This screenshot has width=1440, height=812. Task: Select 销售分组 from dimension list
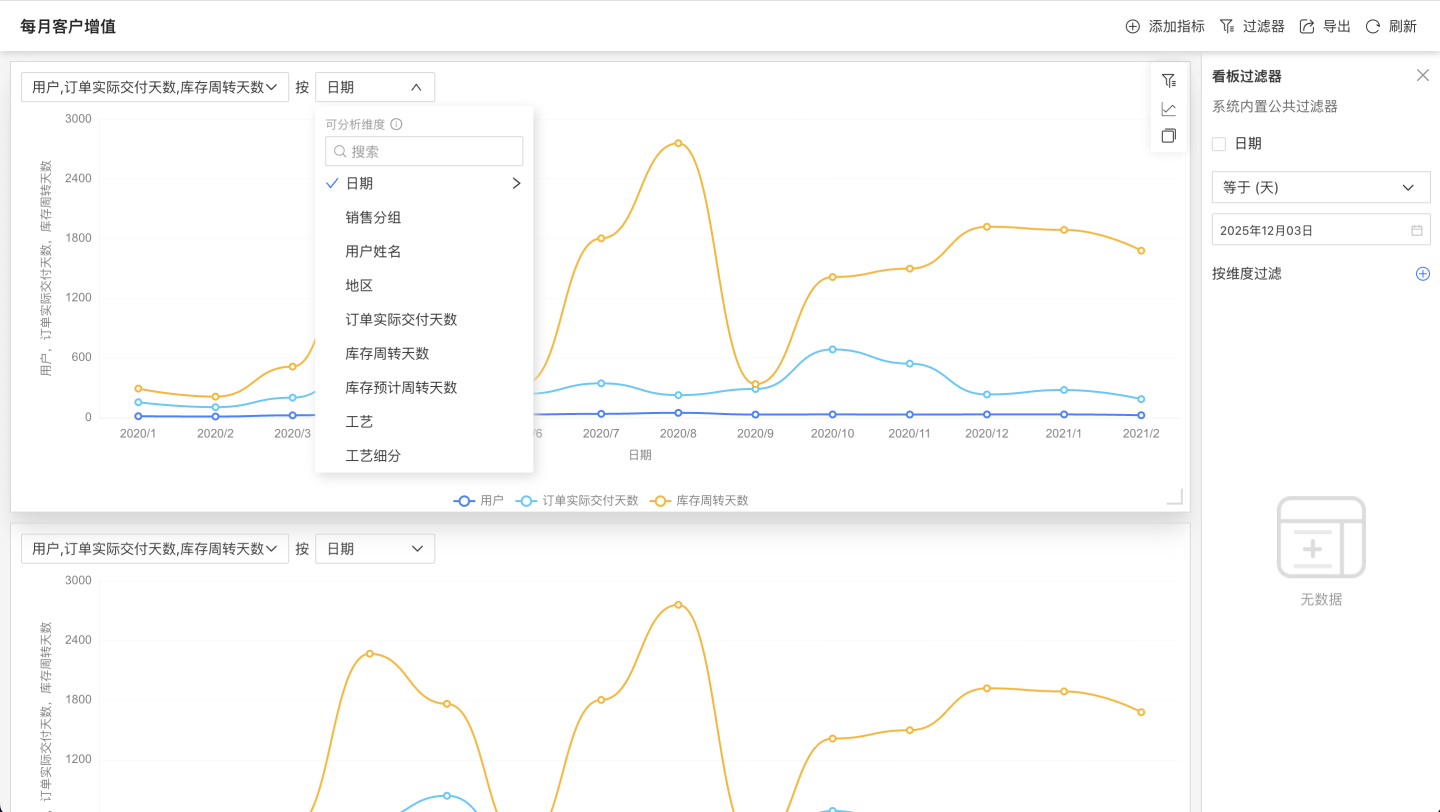point(373,218)
